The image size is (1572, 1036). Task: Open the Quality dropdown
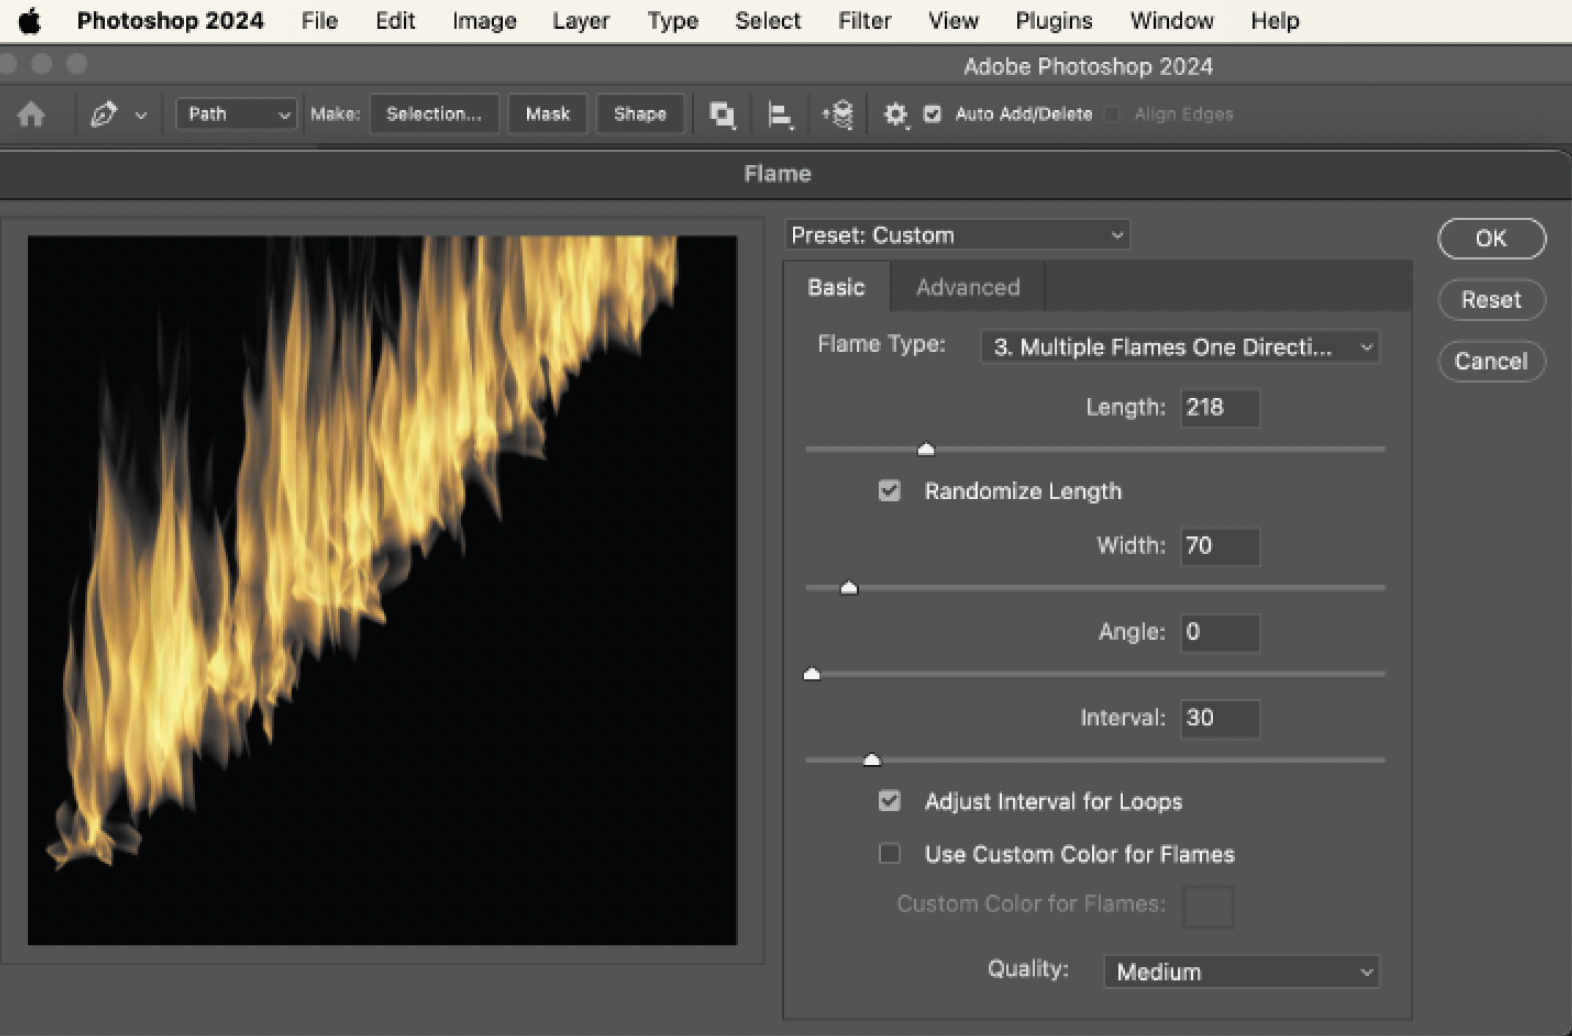[1241, 972]
